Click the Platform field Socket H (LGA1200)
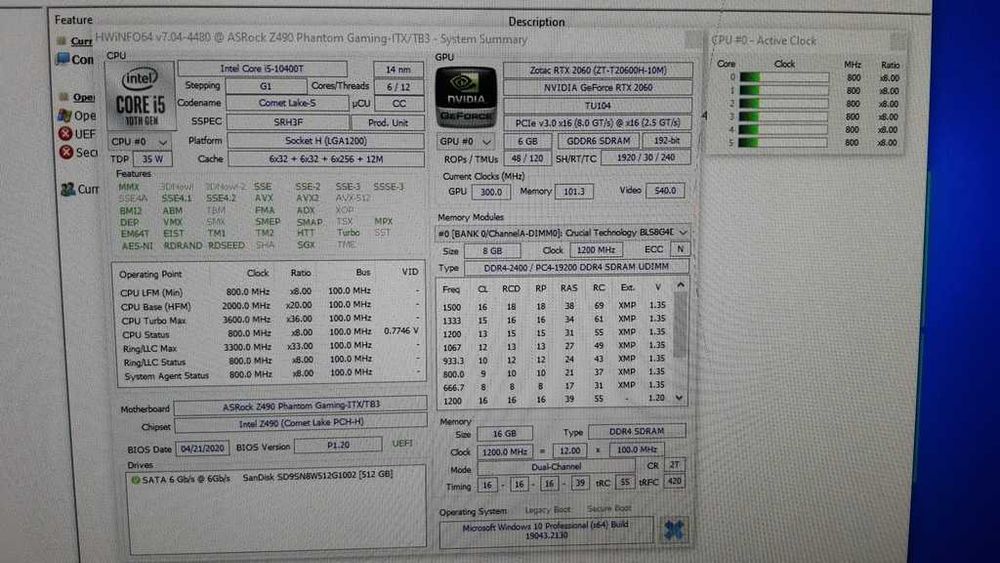This screenshot has width=1000, height=563. click(326, 140)
